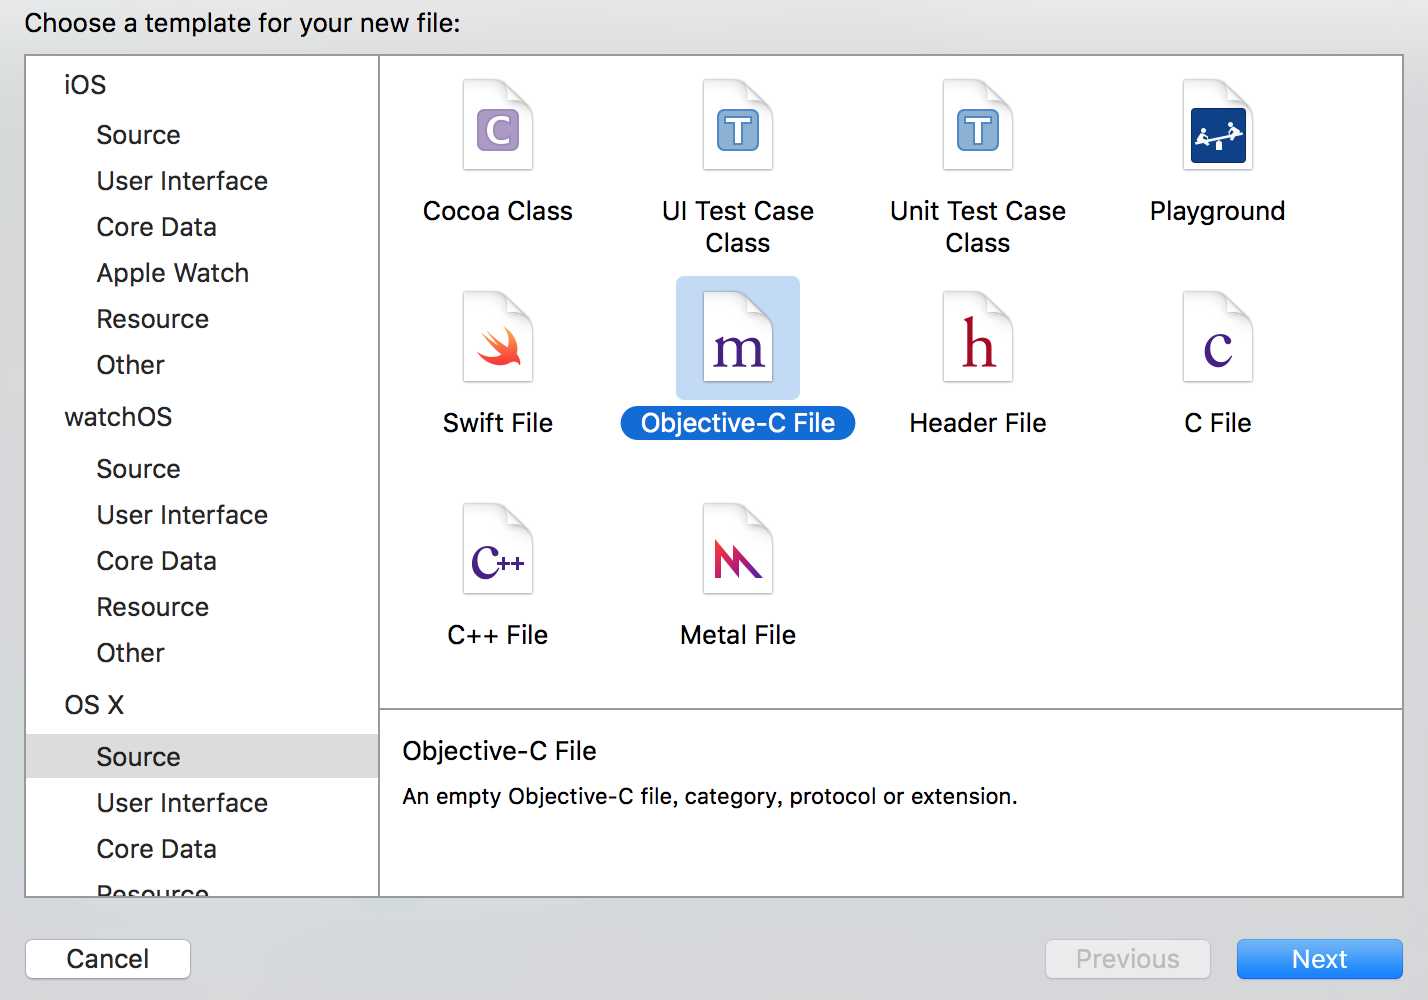Select the Objective-C File m icon
This screenshot has width=1428, height=1000.
738,338
